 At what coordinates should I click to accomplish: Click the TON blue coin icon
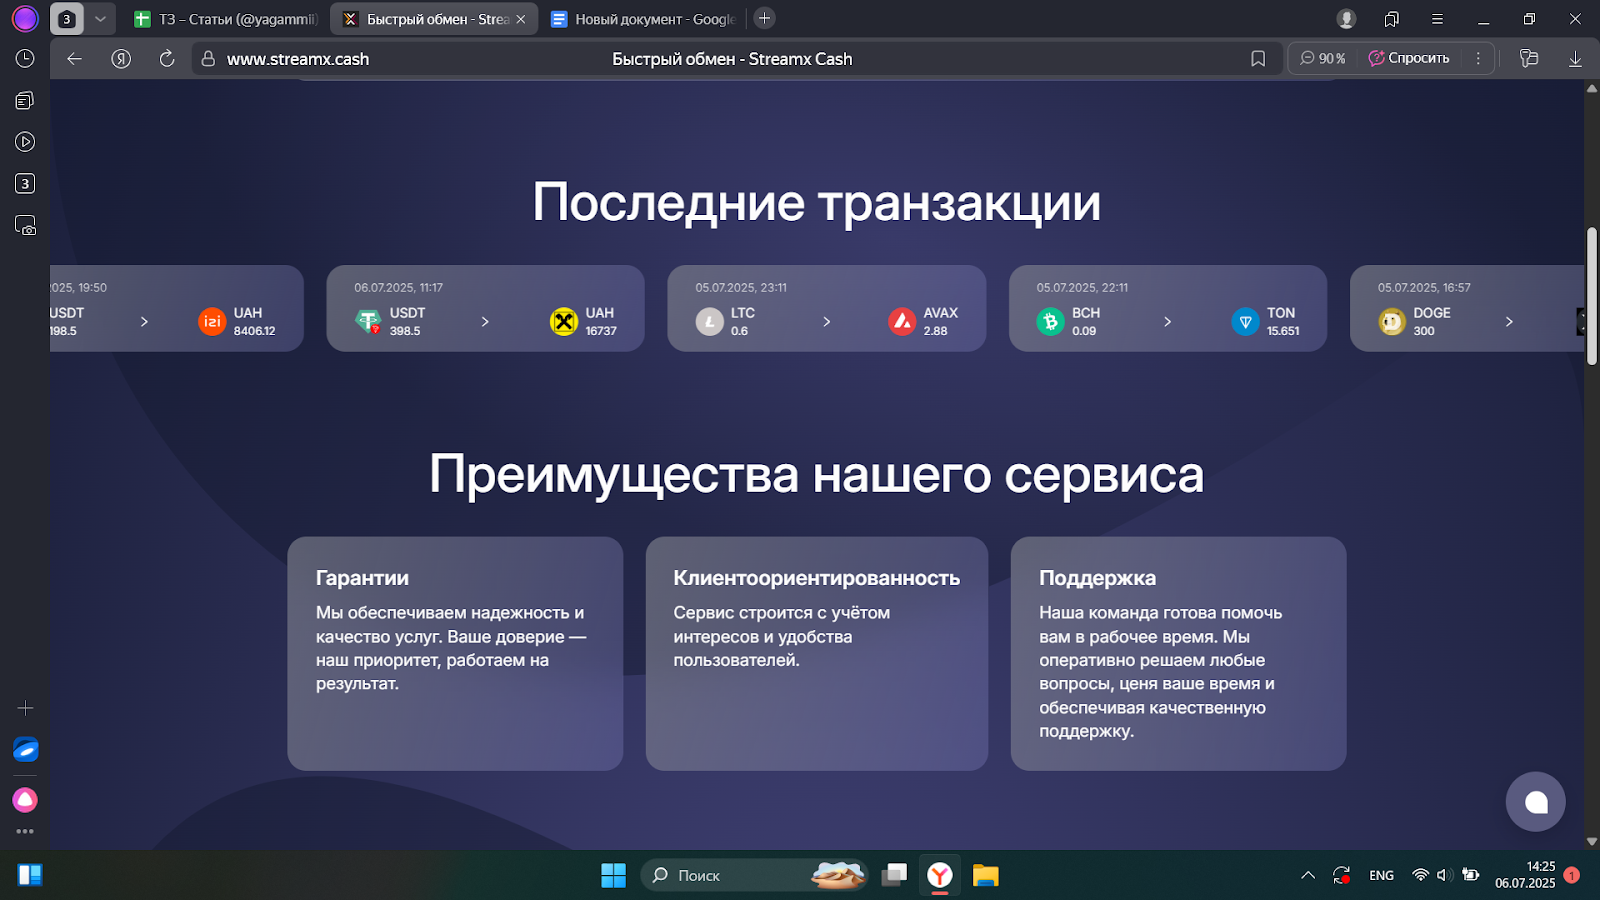point(1245,321)
